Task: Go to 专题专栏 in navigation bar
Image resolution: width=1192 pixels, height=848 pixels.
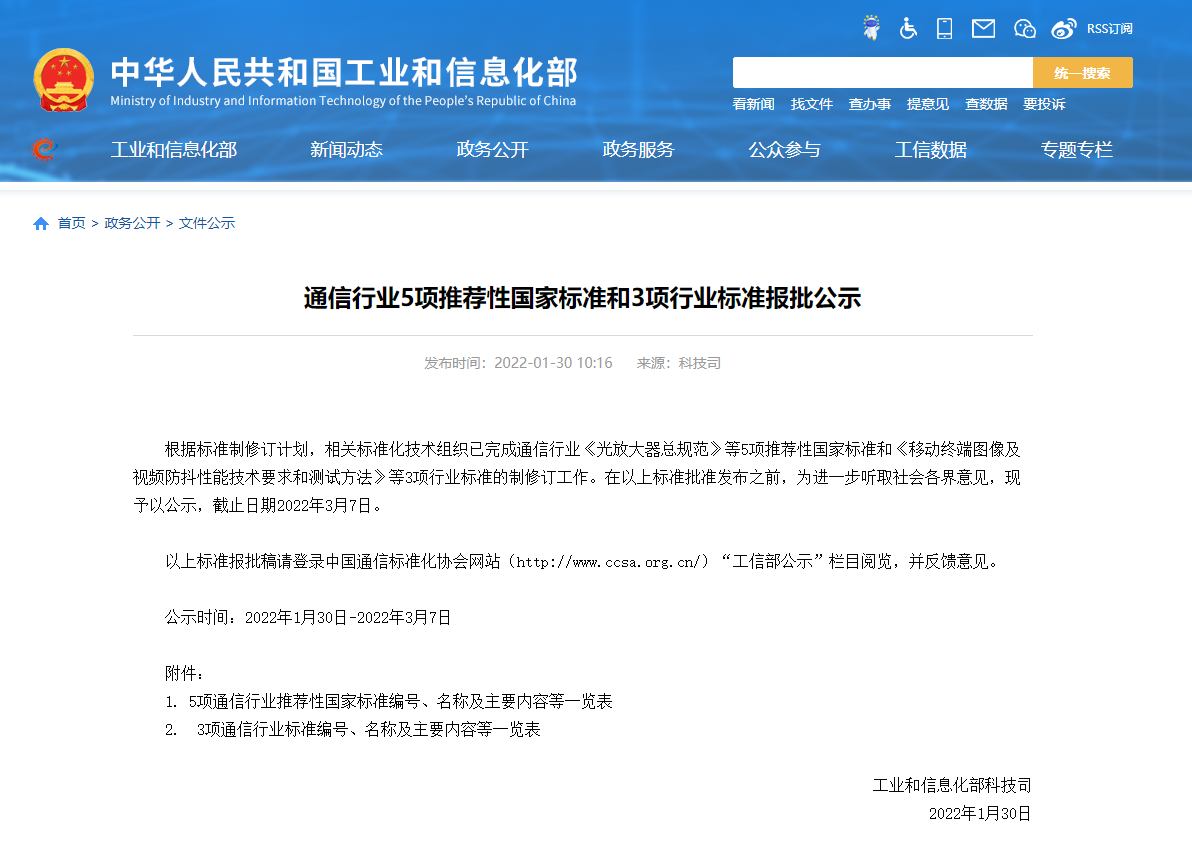Action: [x=1076, y=150]
